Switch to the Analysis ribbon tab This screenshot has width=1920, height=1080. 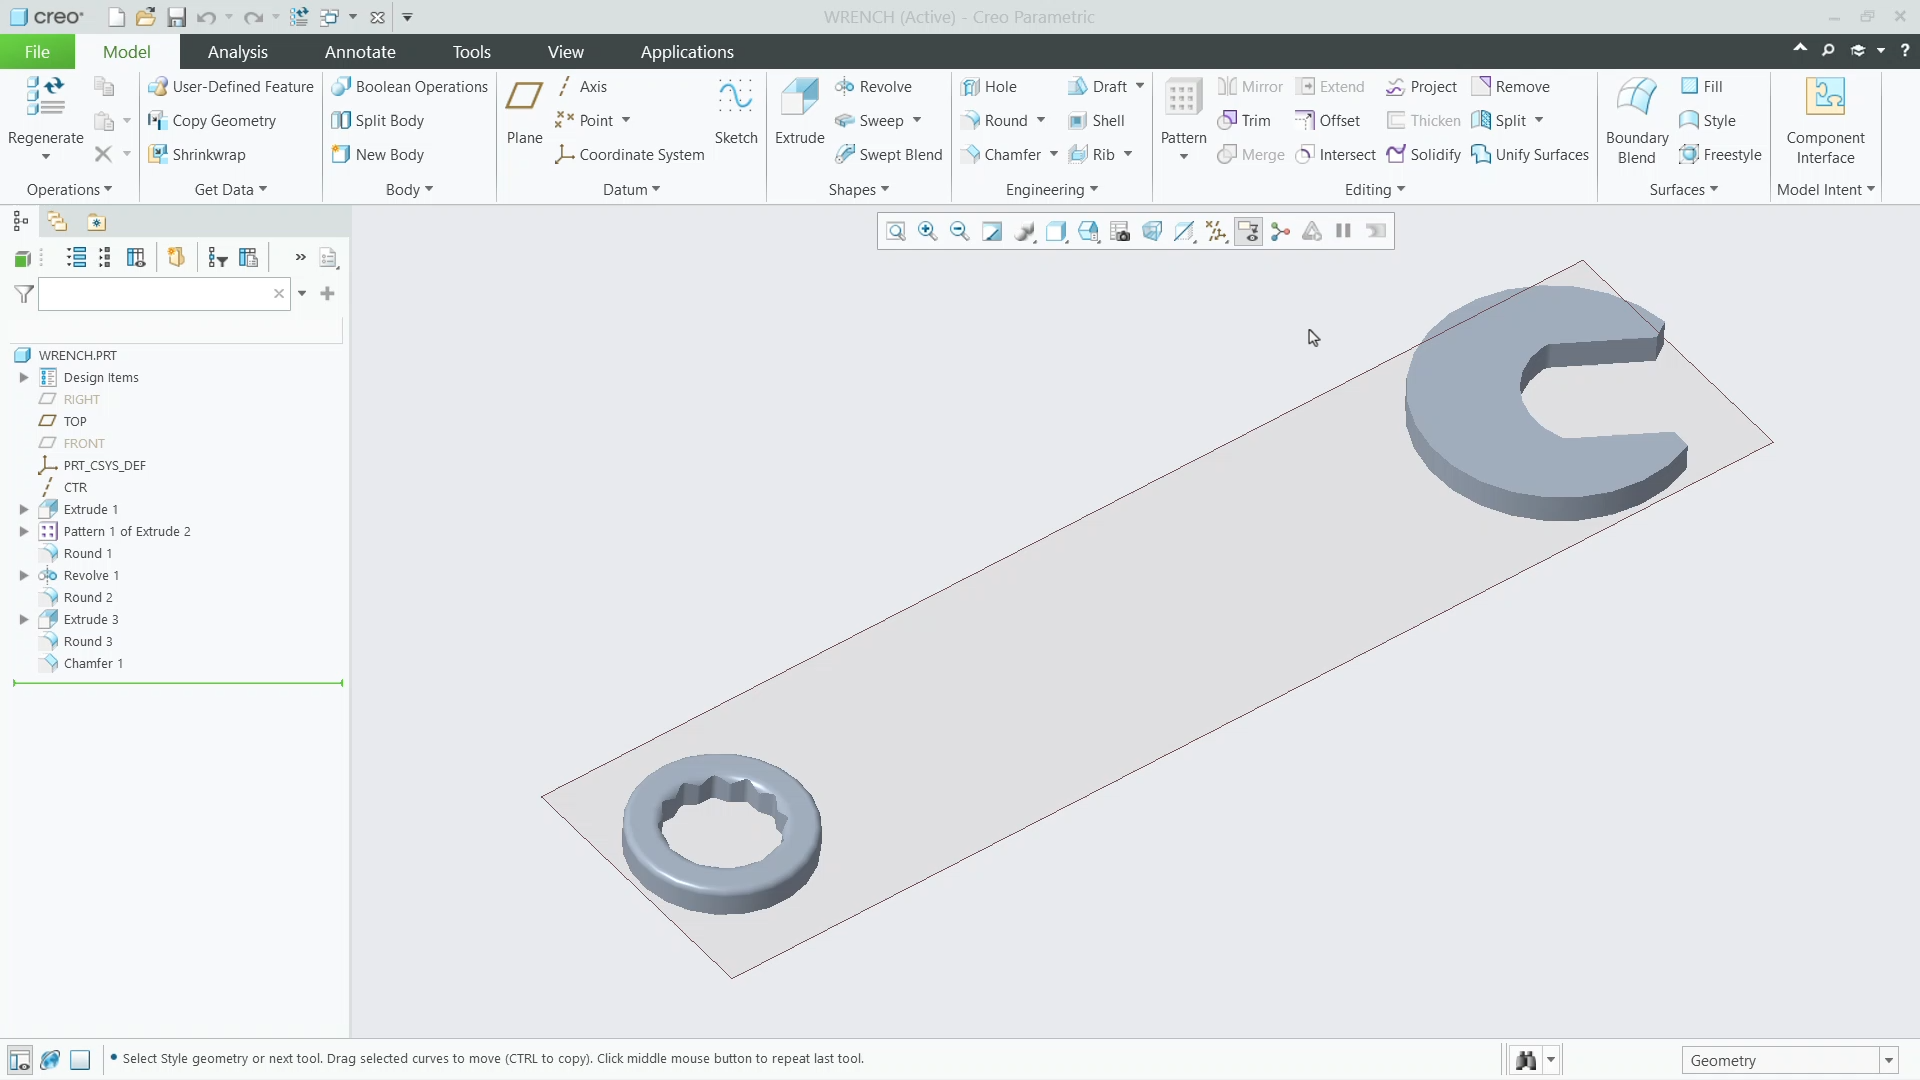point(238,51)
